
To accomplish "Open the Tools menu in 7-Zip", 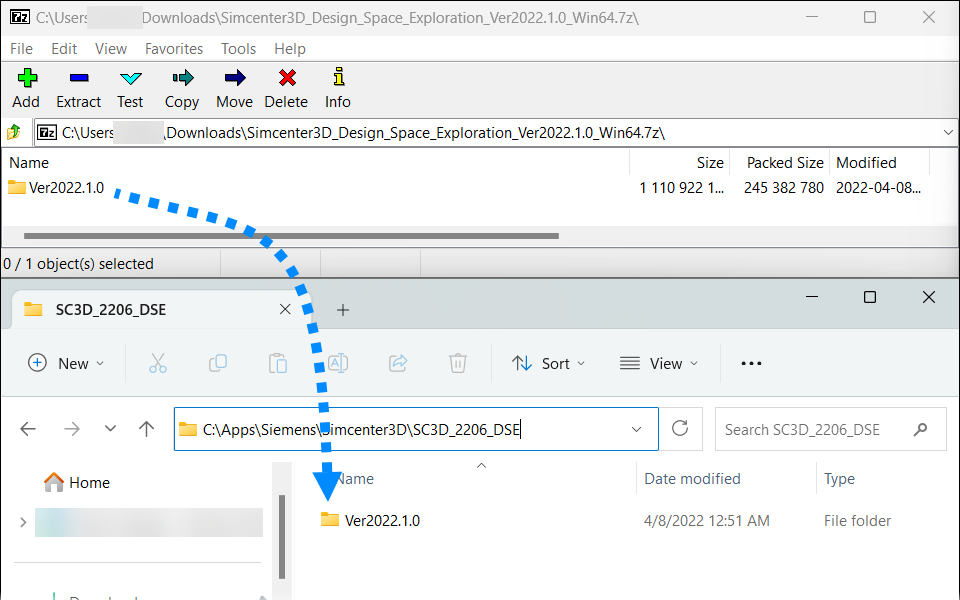I will (238, 48).
